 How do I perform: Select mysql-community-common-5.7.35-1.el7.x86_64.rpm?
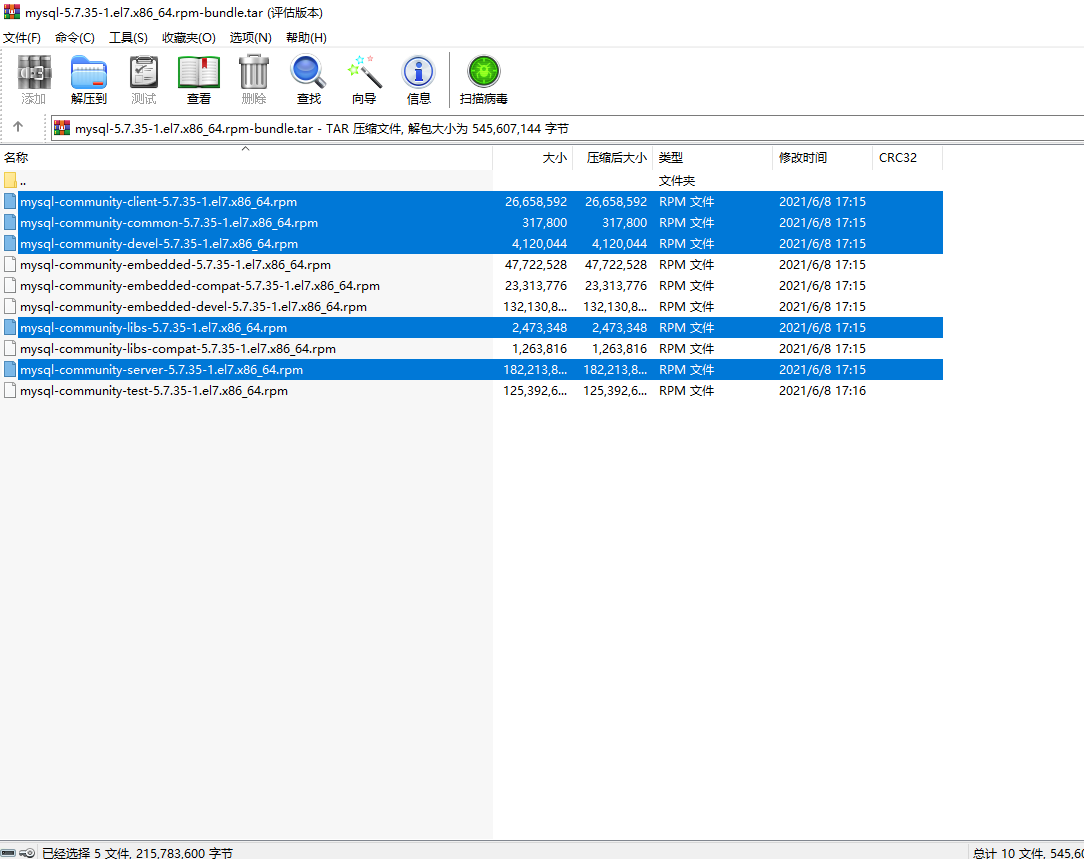tap(169, 223)
